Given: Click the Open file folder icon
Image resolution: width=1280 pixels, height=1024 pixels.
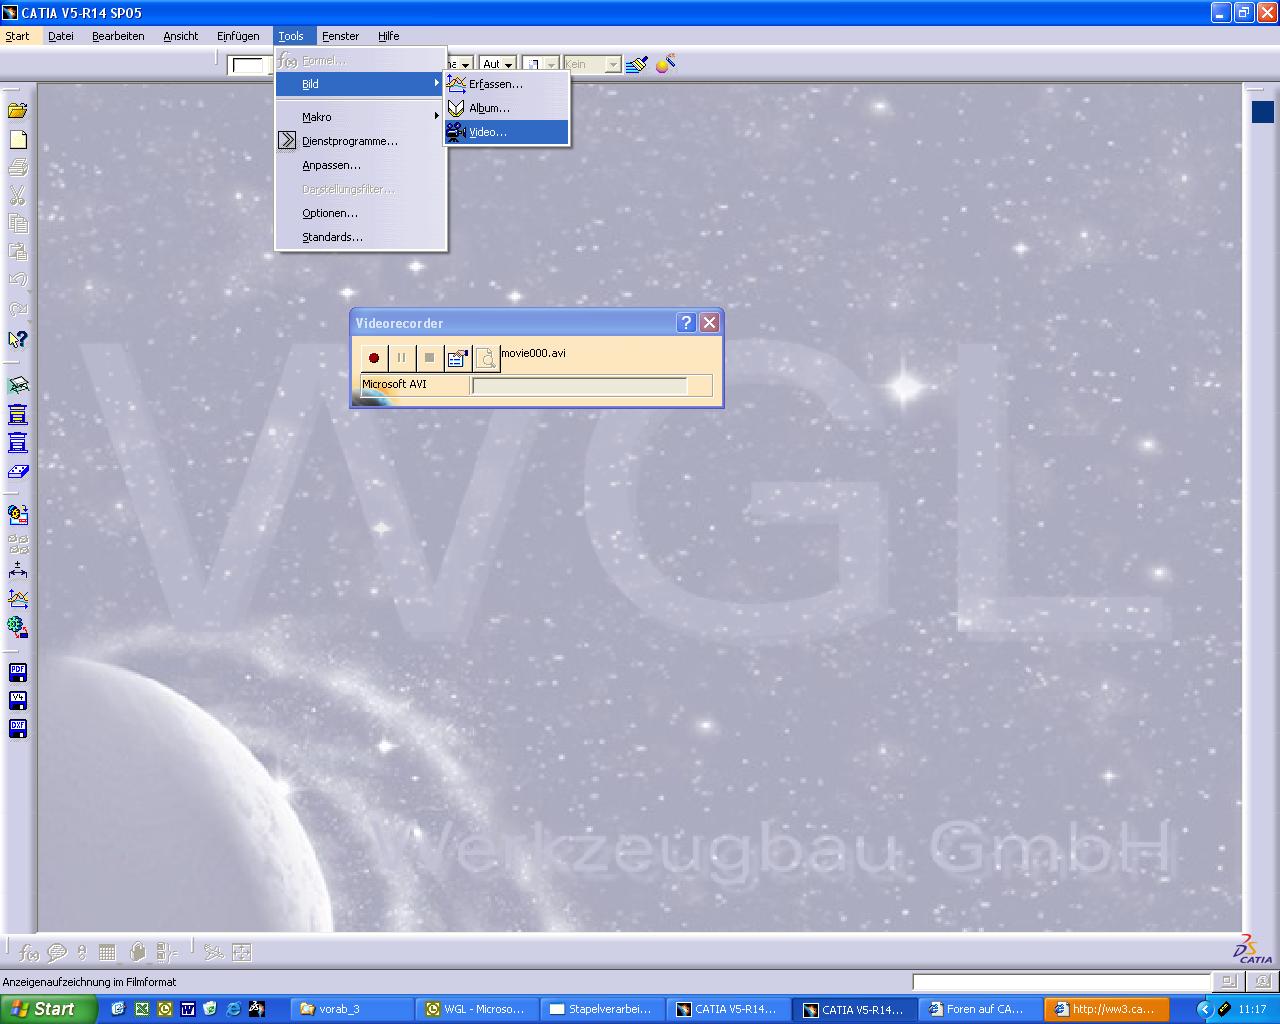Looking at the screenshot, I should click(x=18, y=111).
